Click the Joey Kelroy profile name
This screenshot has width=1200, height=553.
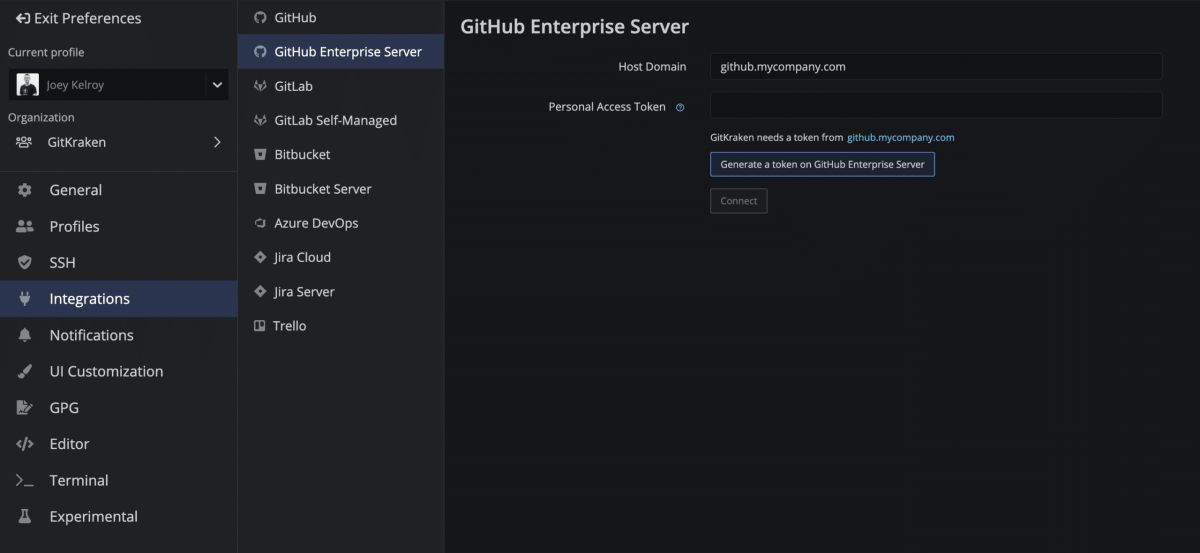75,86
